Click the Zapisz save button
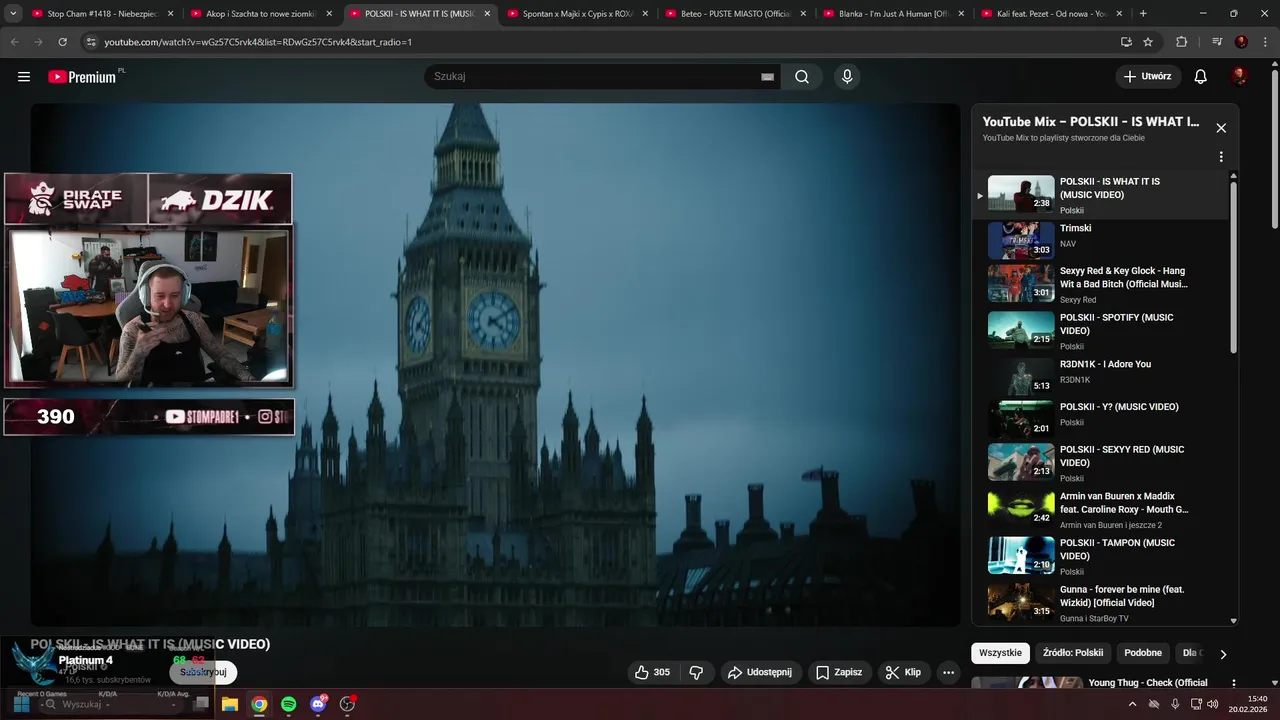The height and width of the screenshot is (720, 1280). click(839, 672)
